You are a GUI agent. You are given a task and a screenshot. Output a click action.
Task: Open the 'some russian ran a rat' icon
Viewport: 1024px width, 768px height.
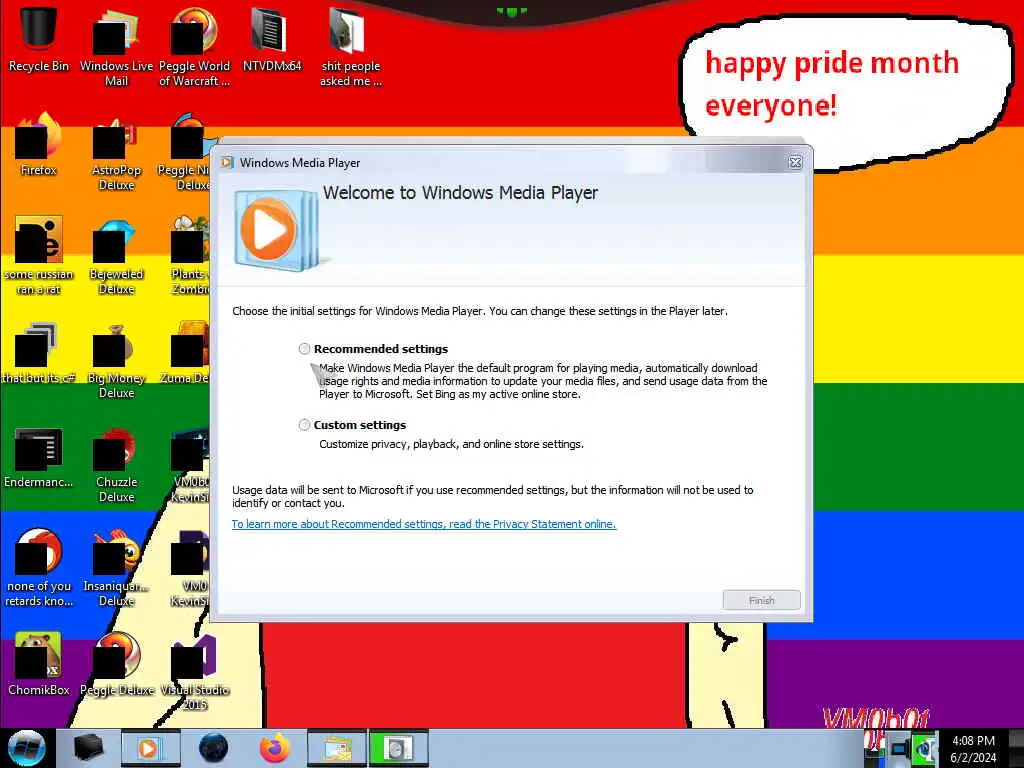point(39,255)
